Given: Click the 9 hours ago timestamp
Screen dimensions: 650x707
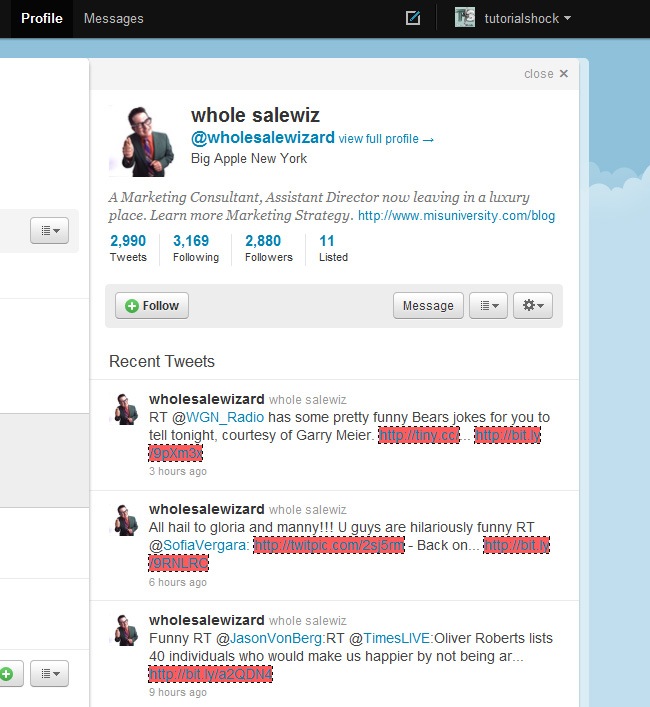Looking at the screenshot, I should pos(178,692).
